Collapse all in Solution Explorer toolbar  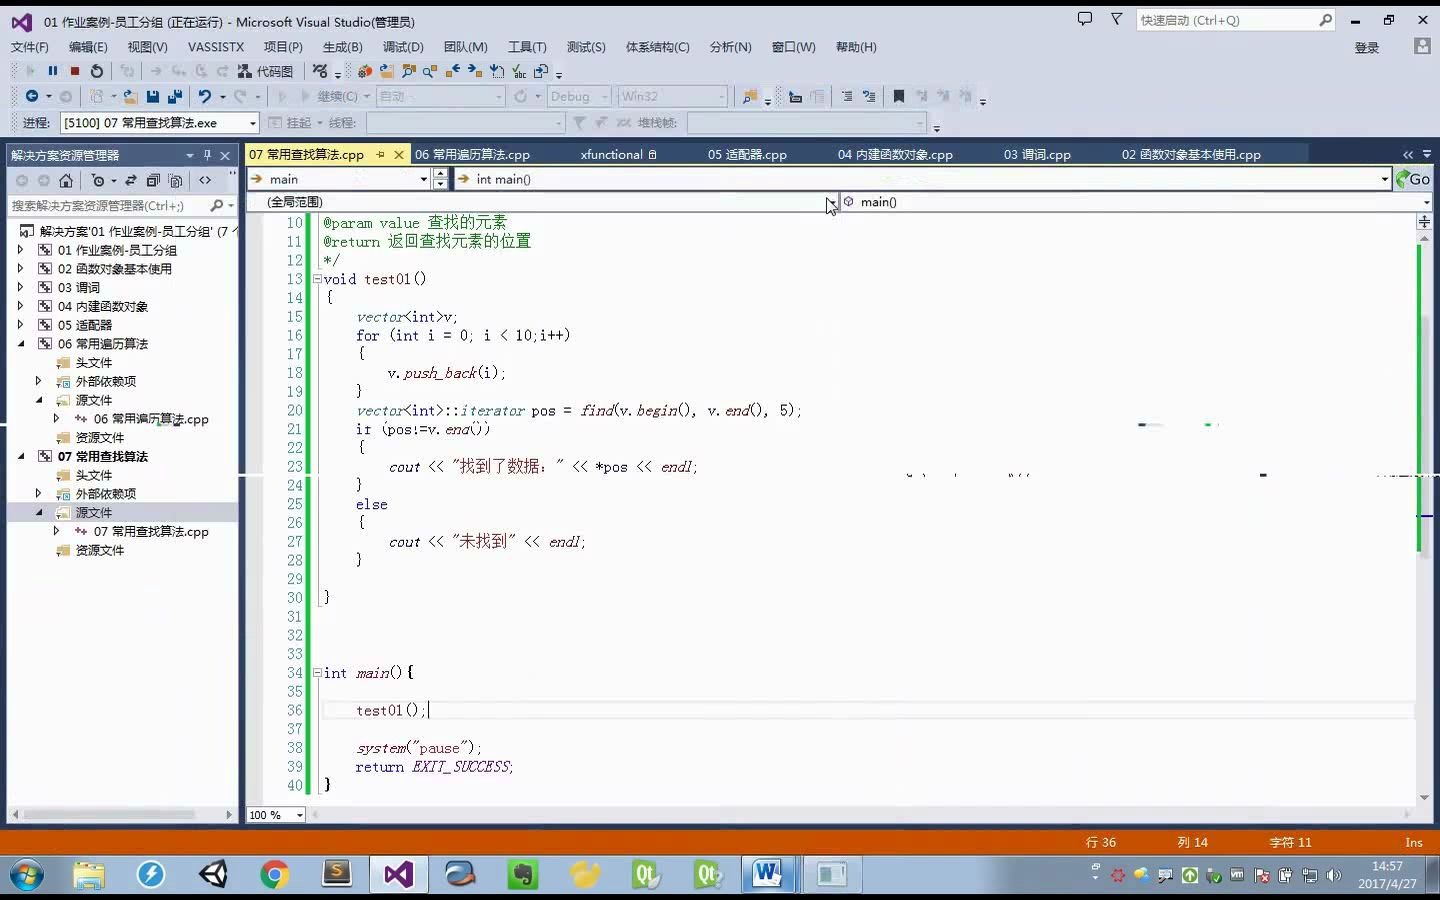[x=153, y=180]
